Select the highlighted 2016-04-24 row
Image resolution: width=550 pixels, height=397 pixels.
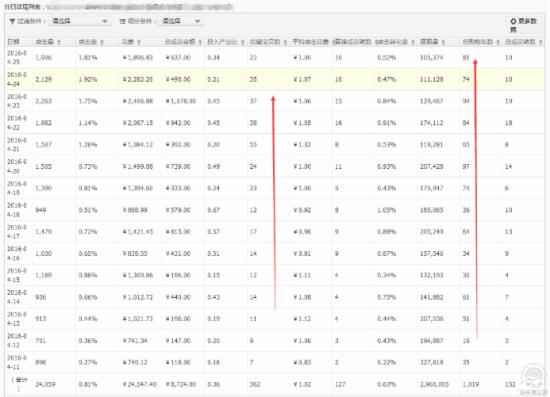[275, 79]
